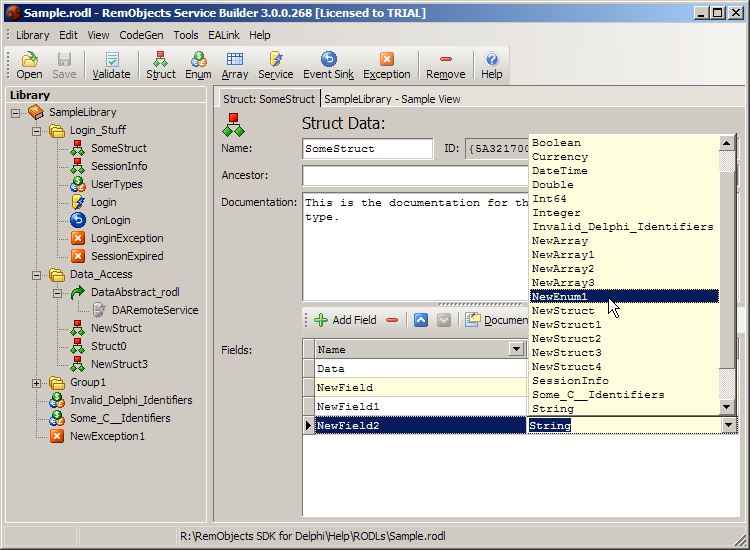
Task: Click the type list scroll up arrow
Action: click(727, 143)
